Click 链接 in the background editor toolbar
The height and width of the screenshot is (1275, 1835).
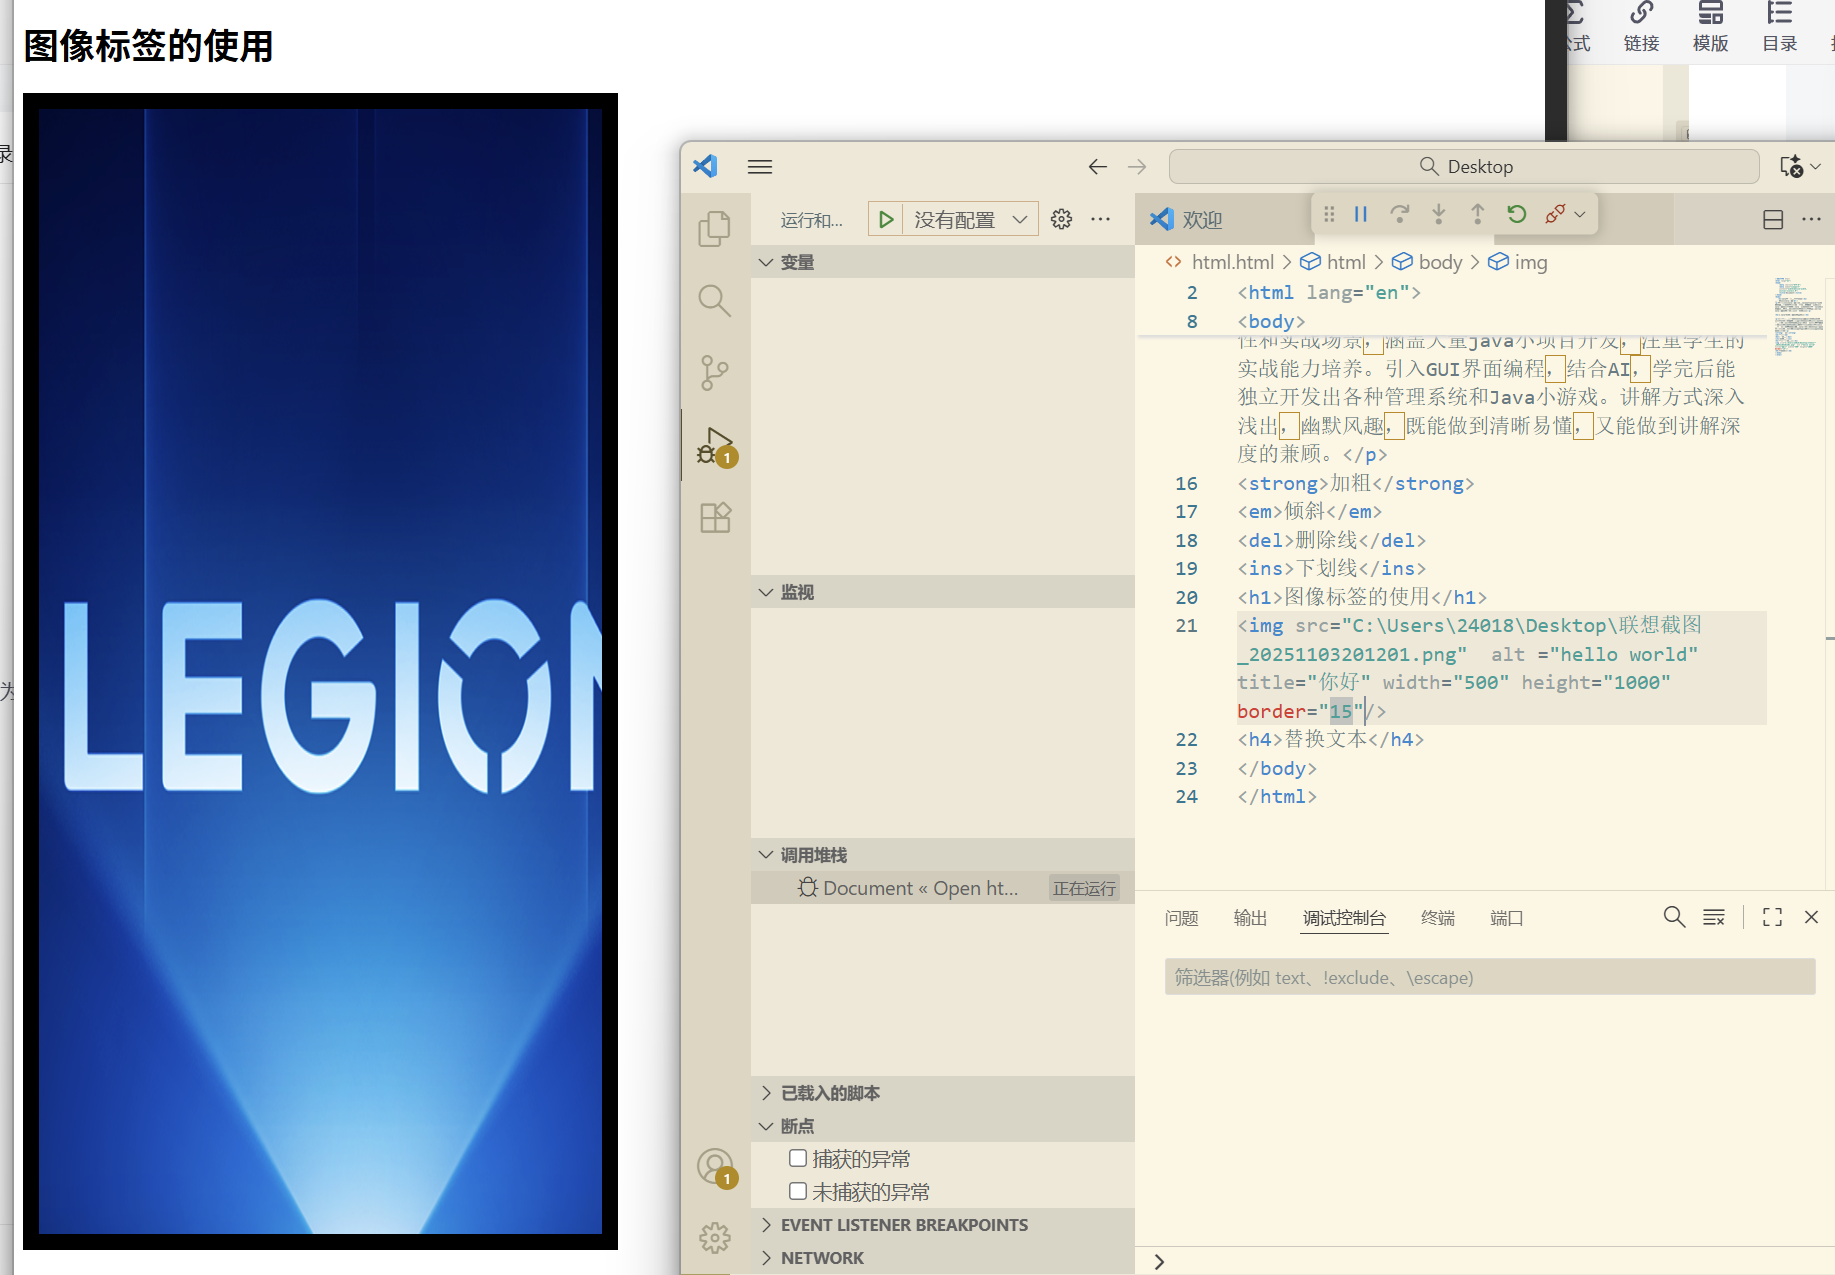tap(1641, 27)
